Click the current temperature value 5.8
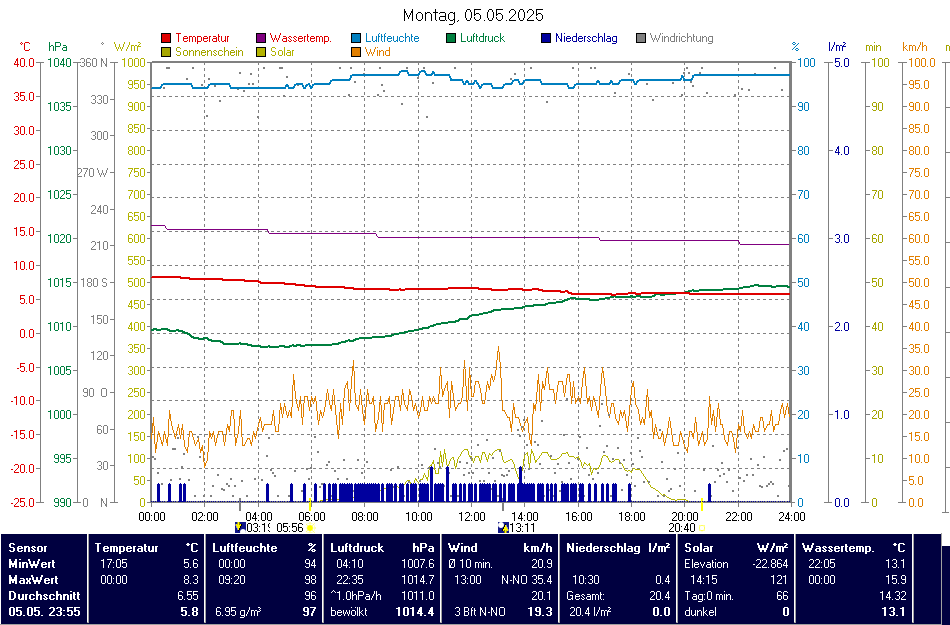Viewport: 950px width, 625px height. point(189,612)
